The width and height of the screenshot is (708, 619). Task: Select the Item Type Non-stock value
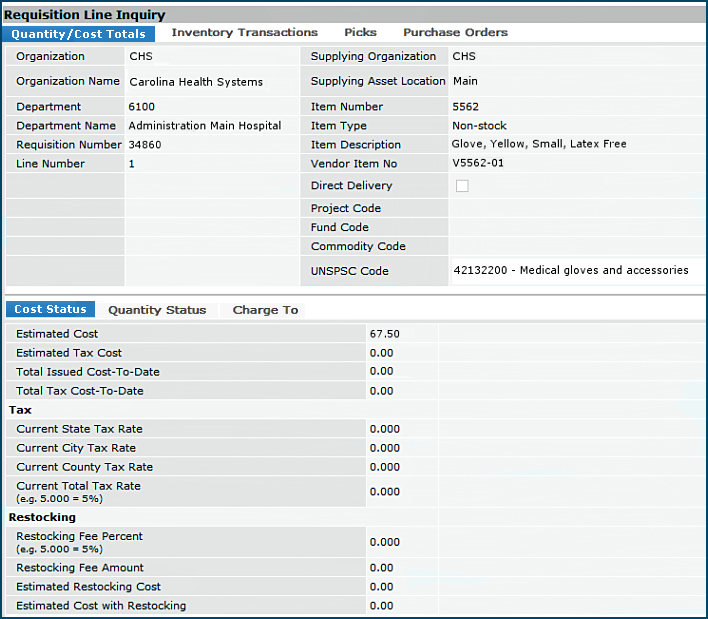click(x=479, y=126)
